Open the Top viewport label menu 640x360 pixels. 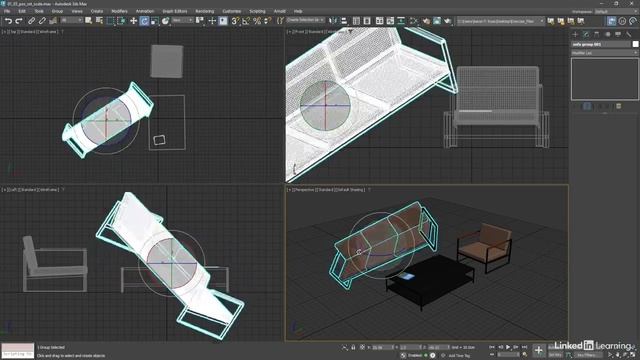pyautogui.click(x=13, y=31)
